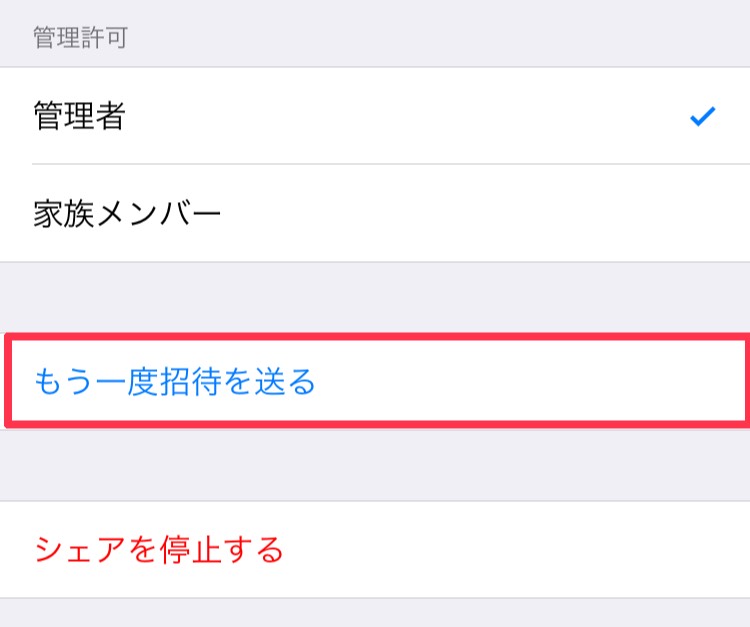This screenshot has height=627, width=750.
Task: Resend the invitation via もう一度招待を送る
Action: tap(175, 382)
